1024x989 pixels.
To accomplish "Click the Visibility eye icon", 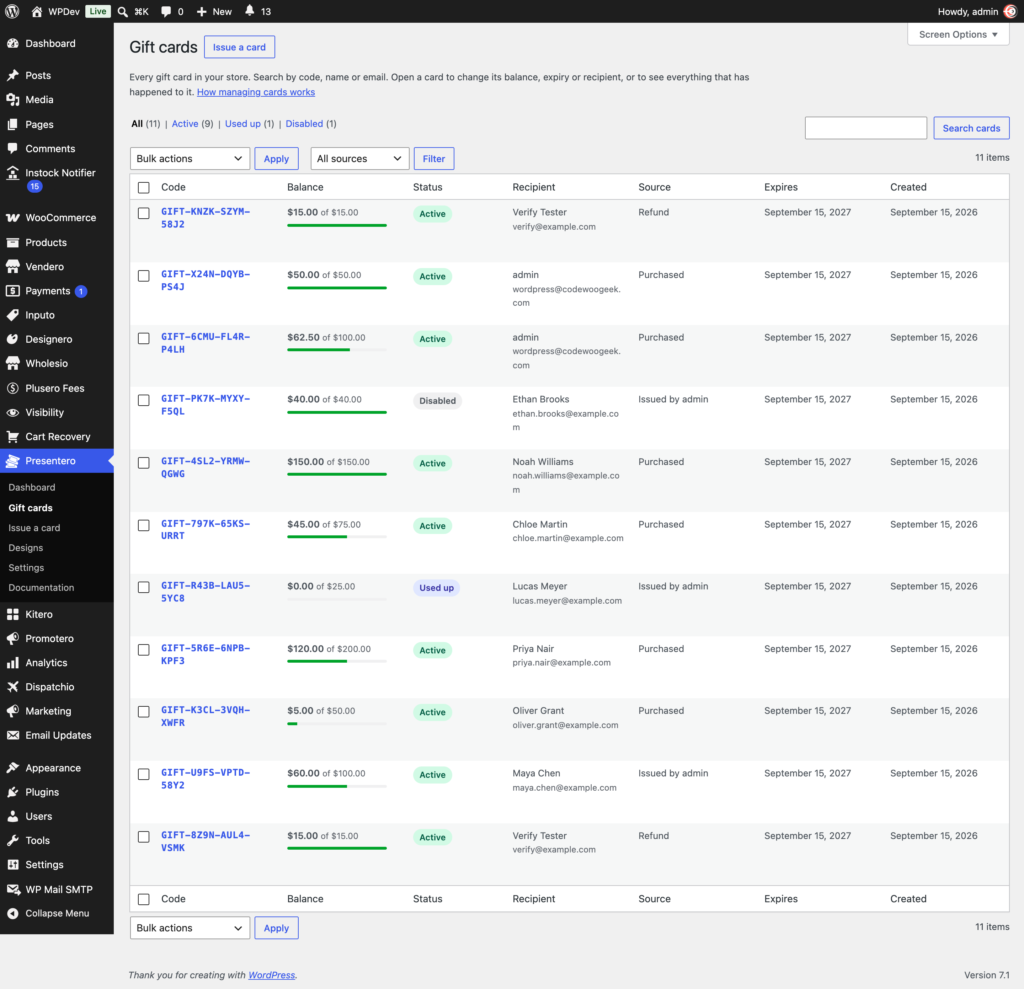I will coord(12,412).
